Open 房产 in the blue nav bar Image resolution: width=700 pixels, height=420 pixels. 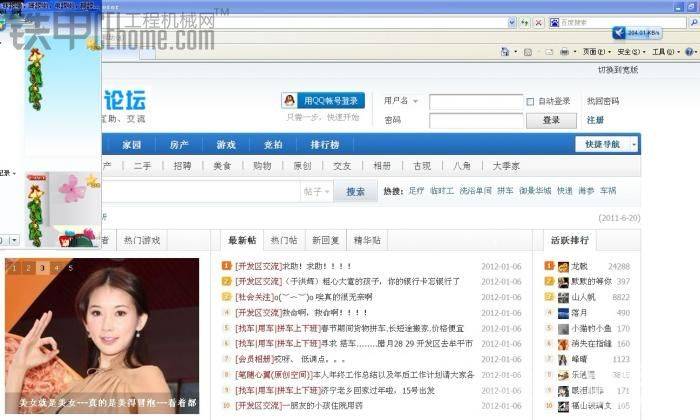click(179, 145)
